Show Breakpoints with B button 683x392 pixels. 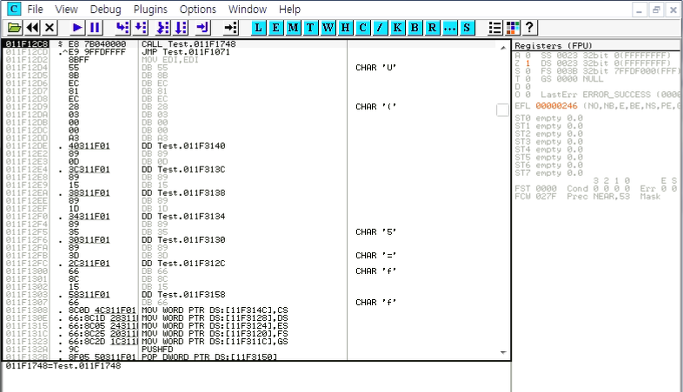click(x=415, y=28)
